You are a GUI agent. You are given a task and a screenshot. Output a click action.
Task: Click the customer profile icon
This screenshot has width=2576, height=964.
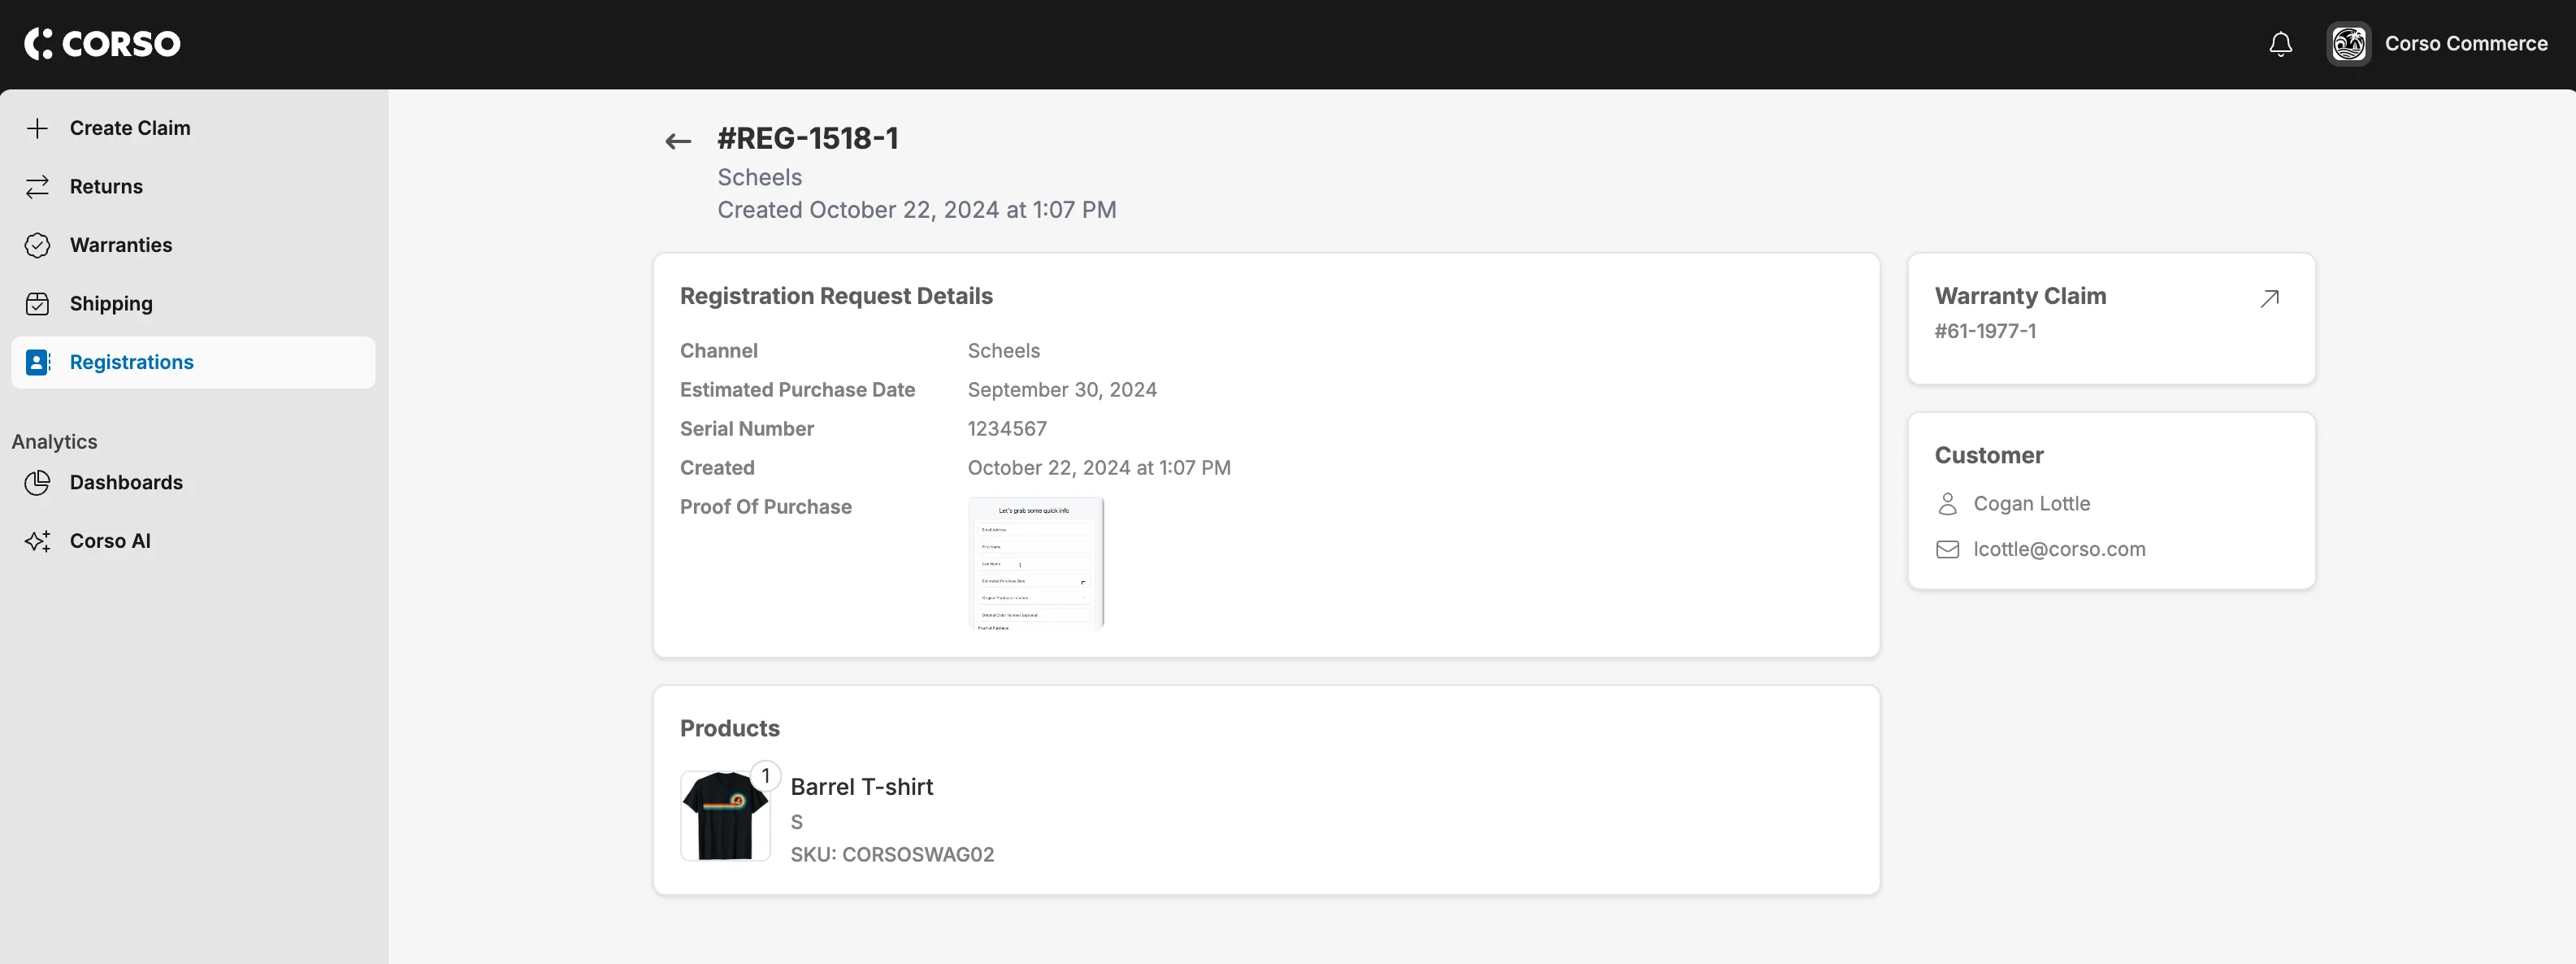1947,502
